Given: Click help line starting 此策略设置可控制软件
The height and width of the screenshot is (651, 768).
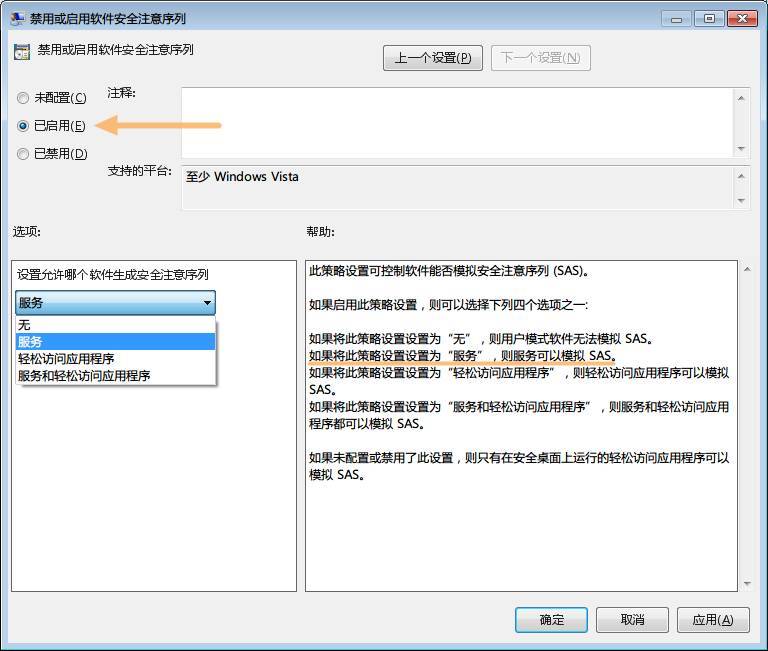Looking at the screenshot, I should pyautogui.click(x=448, y=271).
